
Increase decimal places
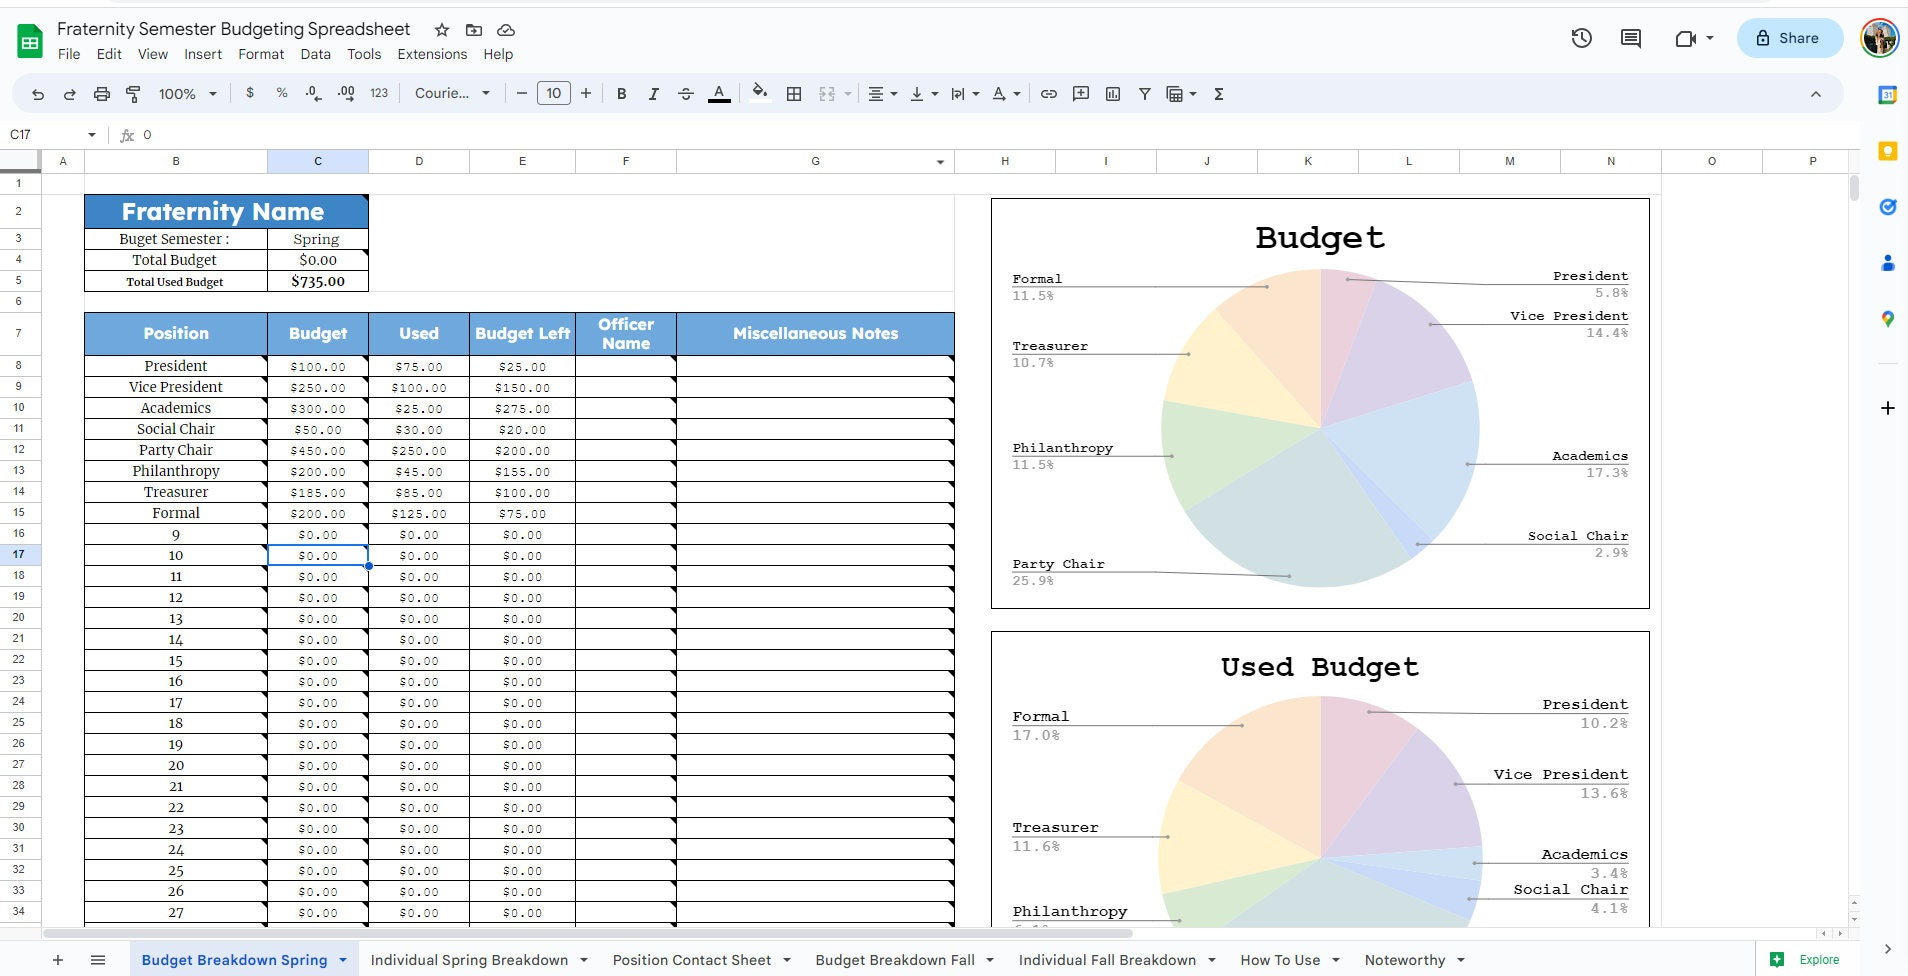coord(346,93)
